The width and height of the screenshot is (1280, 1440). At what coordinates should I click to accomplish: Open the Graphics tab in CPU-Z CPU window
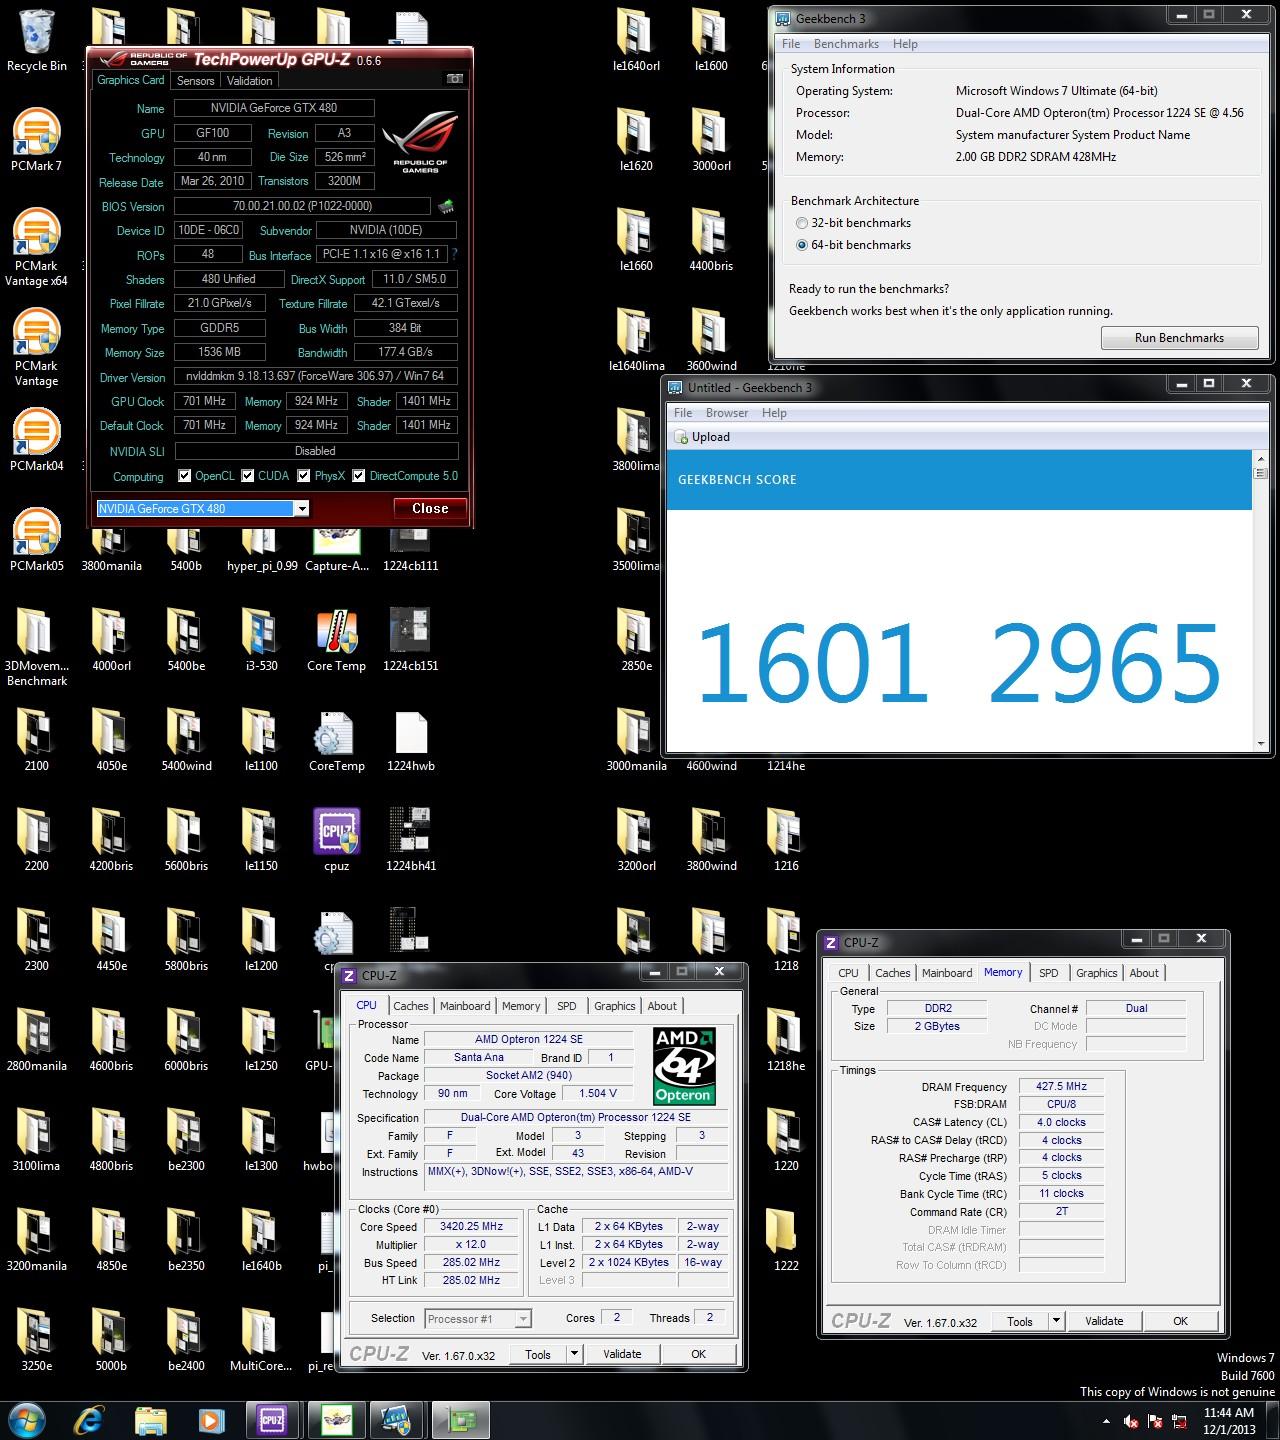(614, 1006)
